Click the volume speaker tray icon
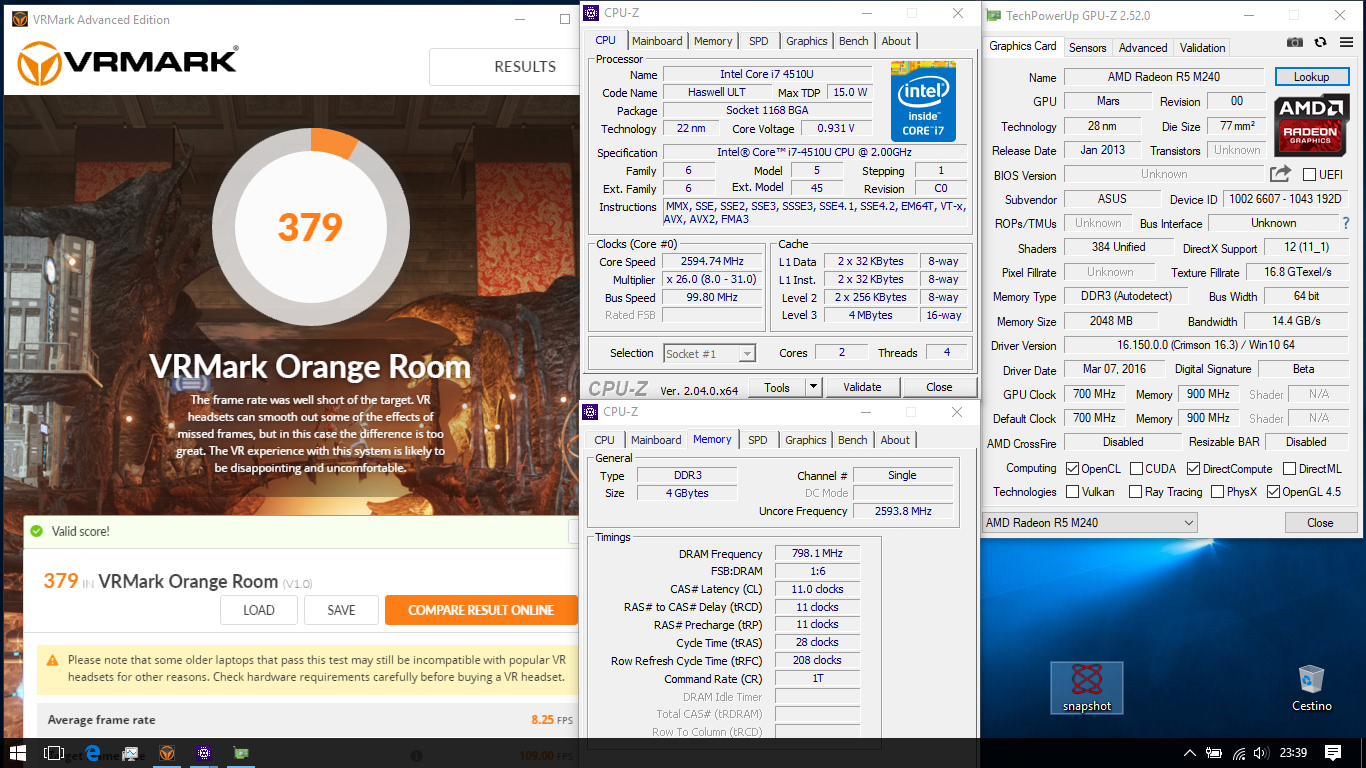Image resolution: width=1366 pixels, height=768 pixels. point(1262,753)
